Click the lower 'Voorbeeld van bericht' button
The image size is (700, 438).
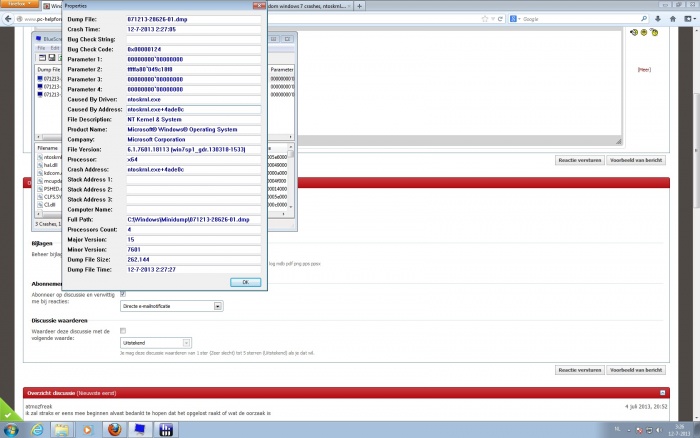point(636,370)
